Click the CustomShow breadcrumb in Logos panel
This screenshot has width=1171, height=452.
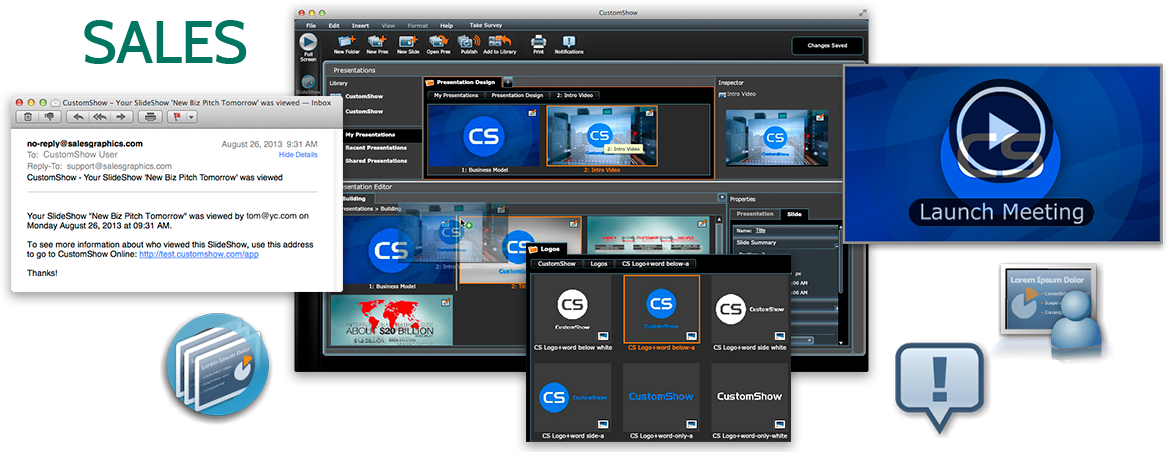coord(557,264)
